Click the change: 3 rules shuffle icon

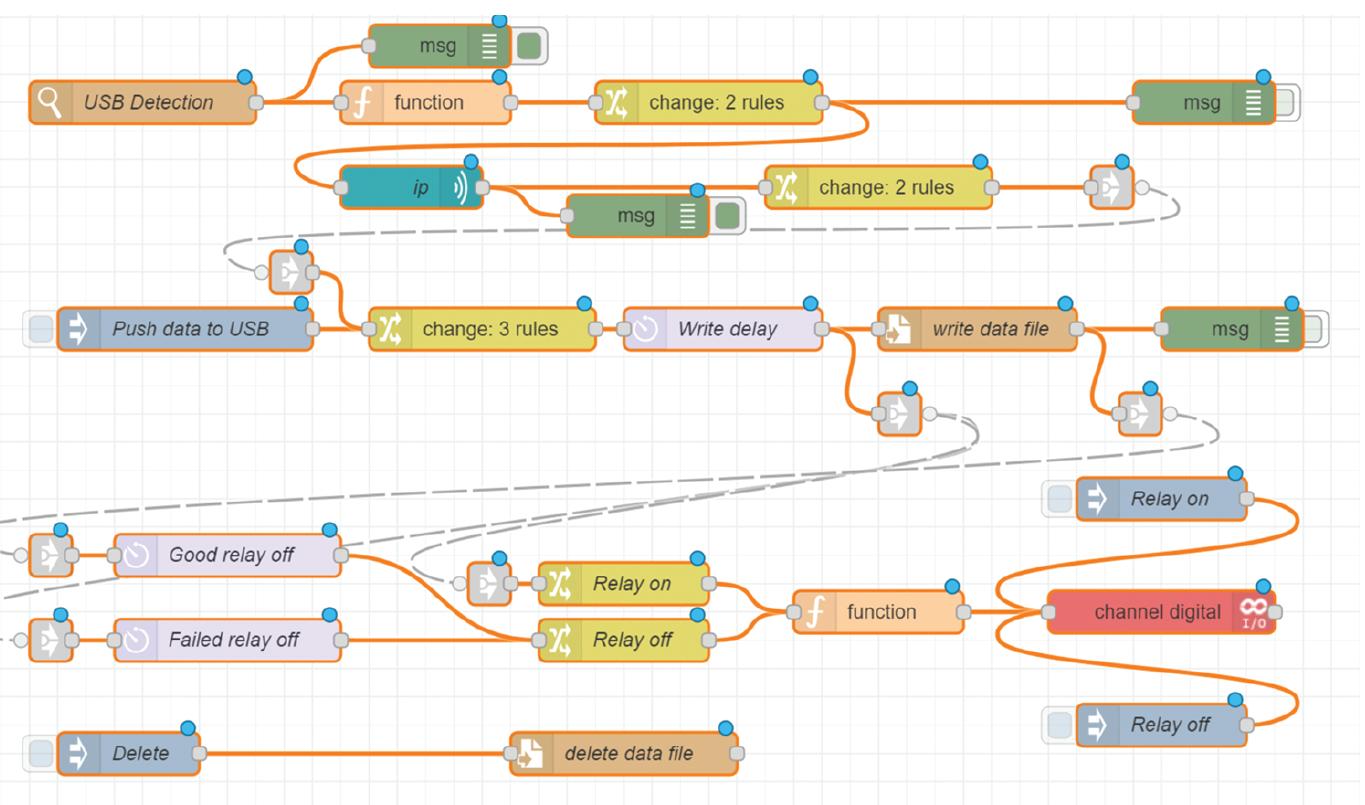coord(390,328)
